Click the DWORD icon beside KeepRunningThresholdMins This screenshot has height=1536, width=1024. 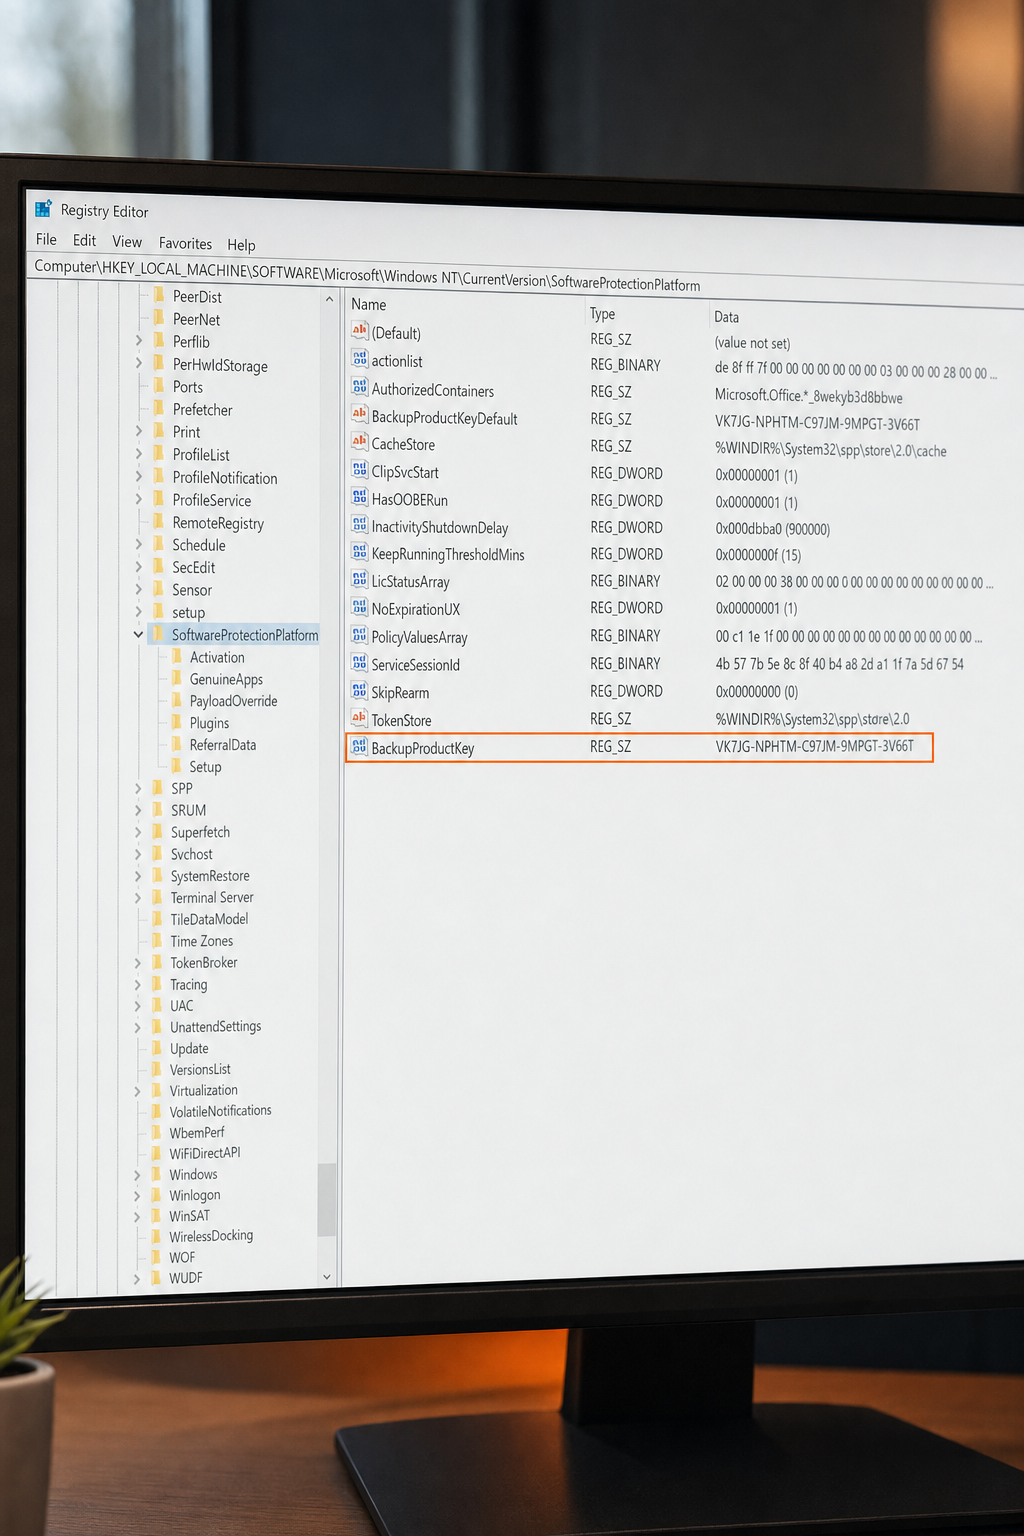tap(360, 551)
